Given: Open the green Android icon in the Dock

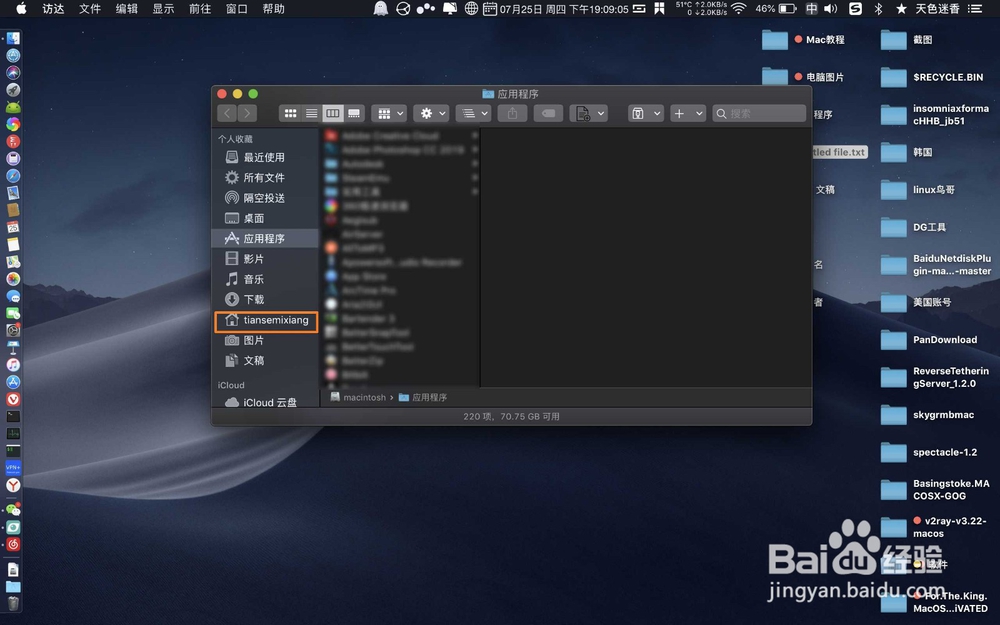Looking at the screenshot, I should [13, 107].
